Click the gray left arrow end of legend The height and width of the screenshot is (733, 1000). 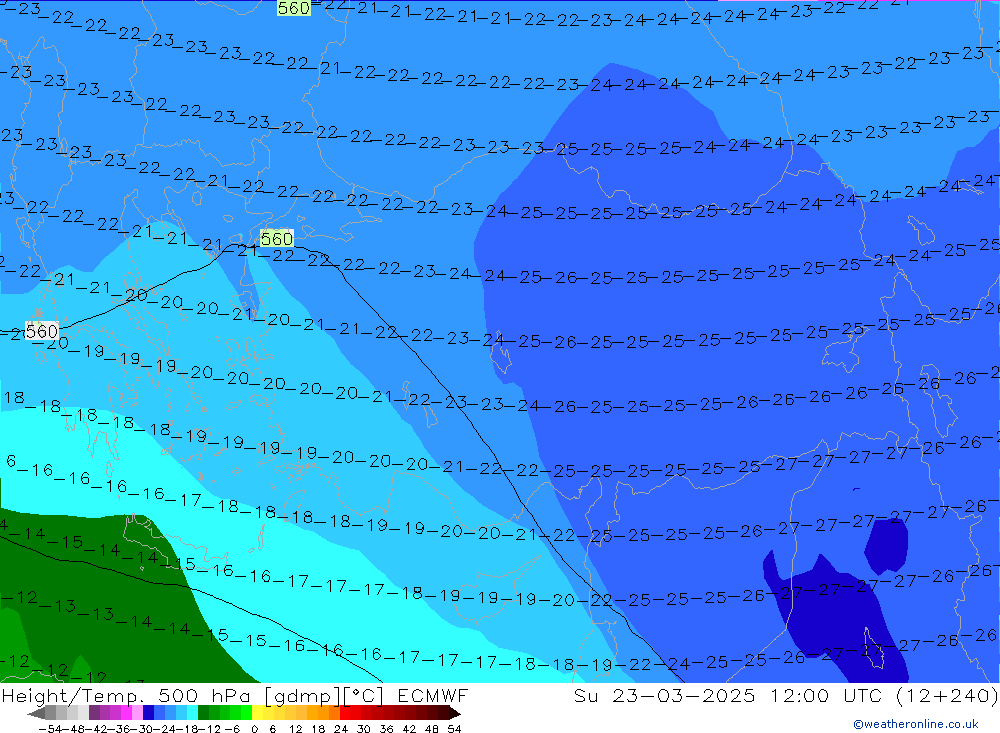coord(36,713)
